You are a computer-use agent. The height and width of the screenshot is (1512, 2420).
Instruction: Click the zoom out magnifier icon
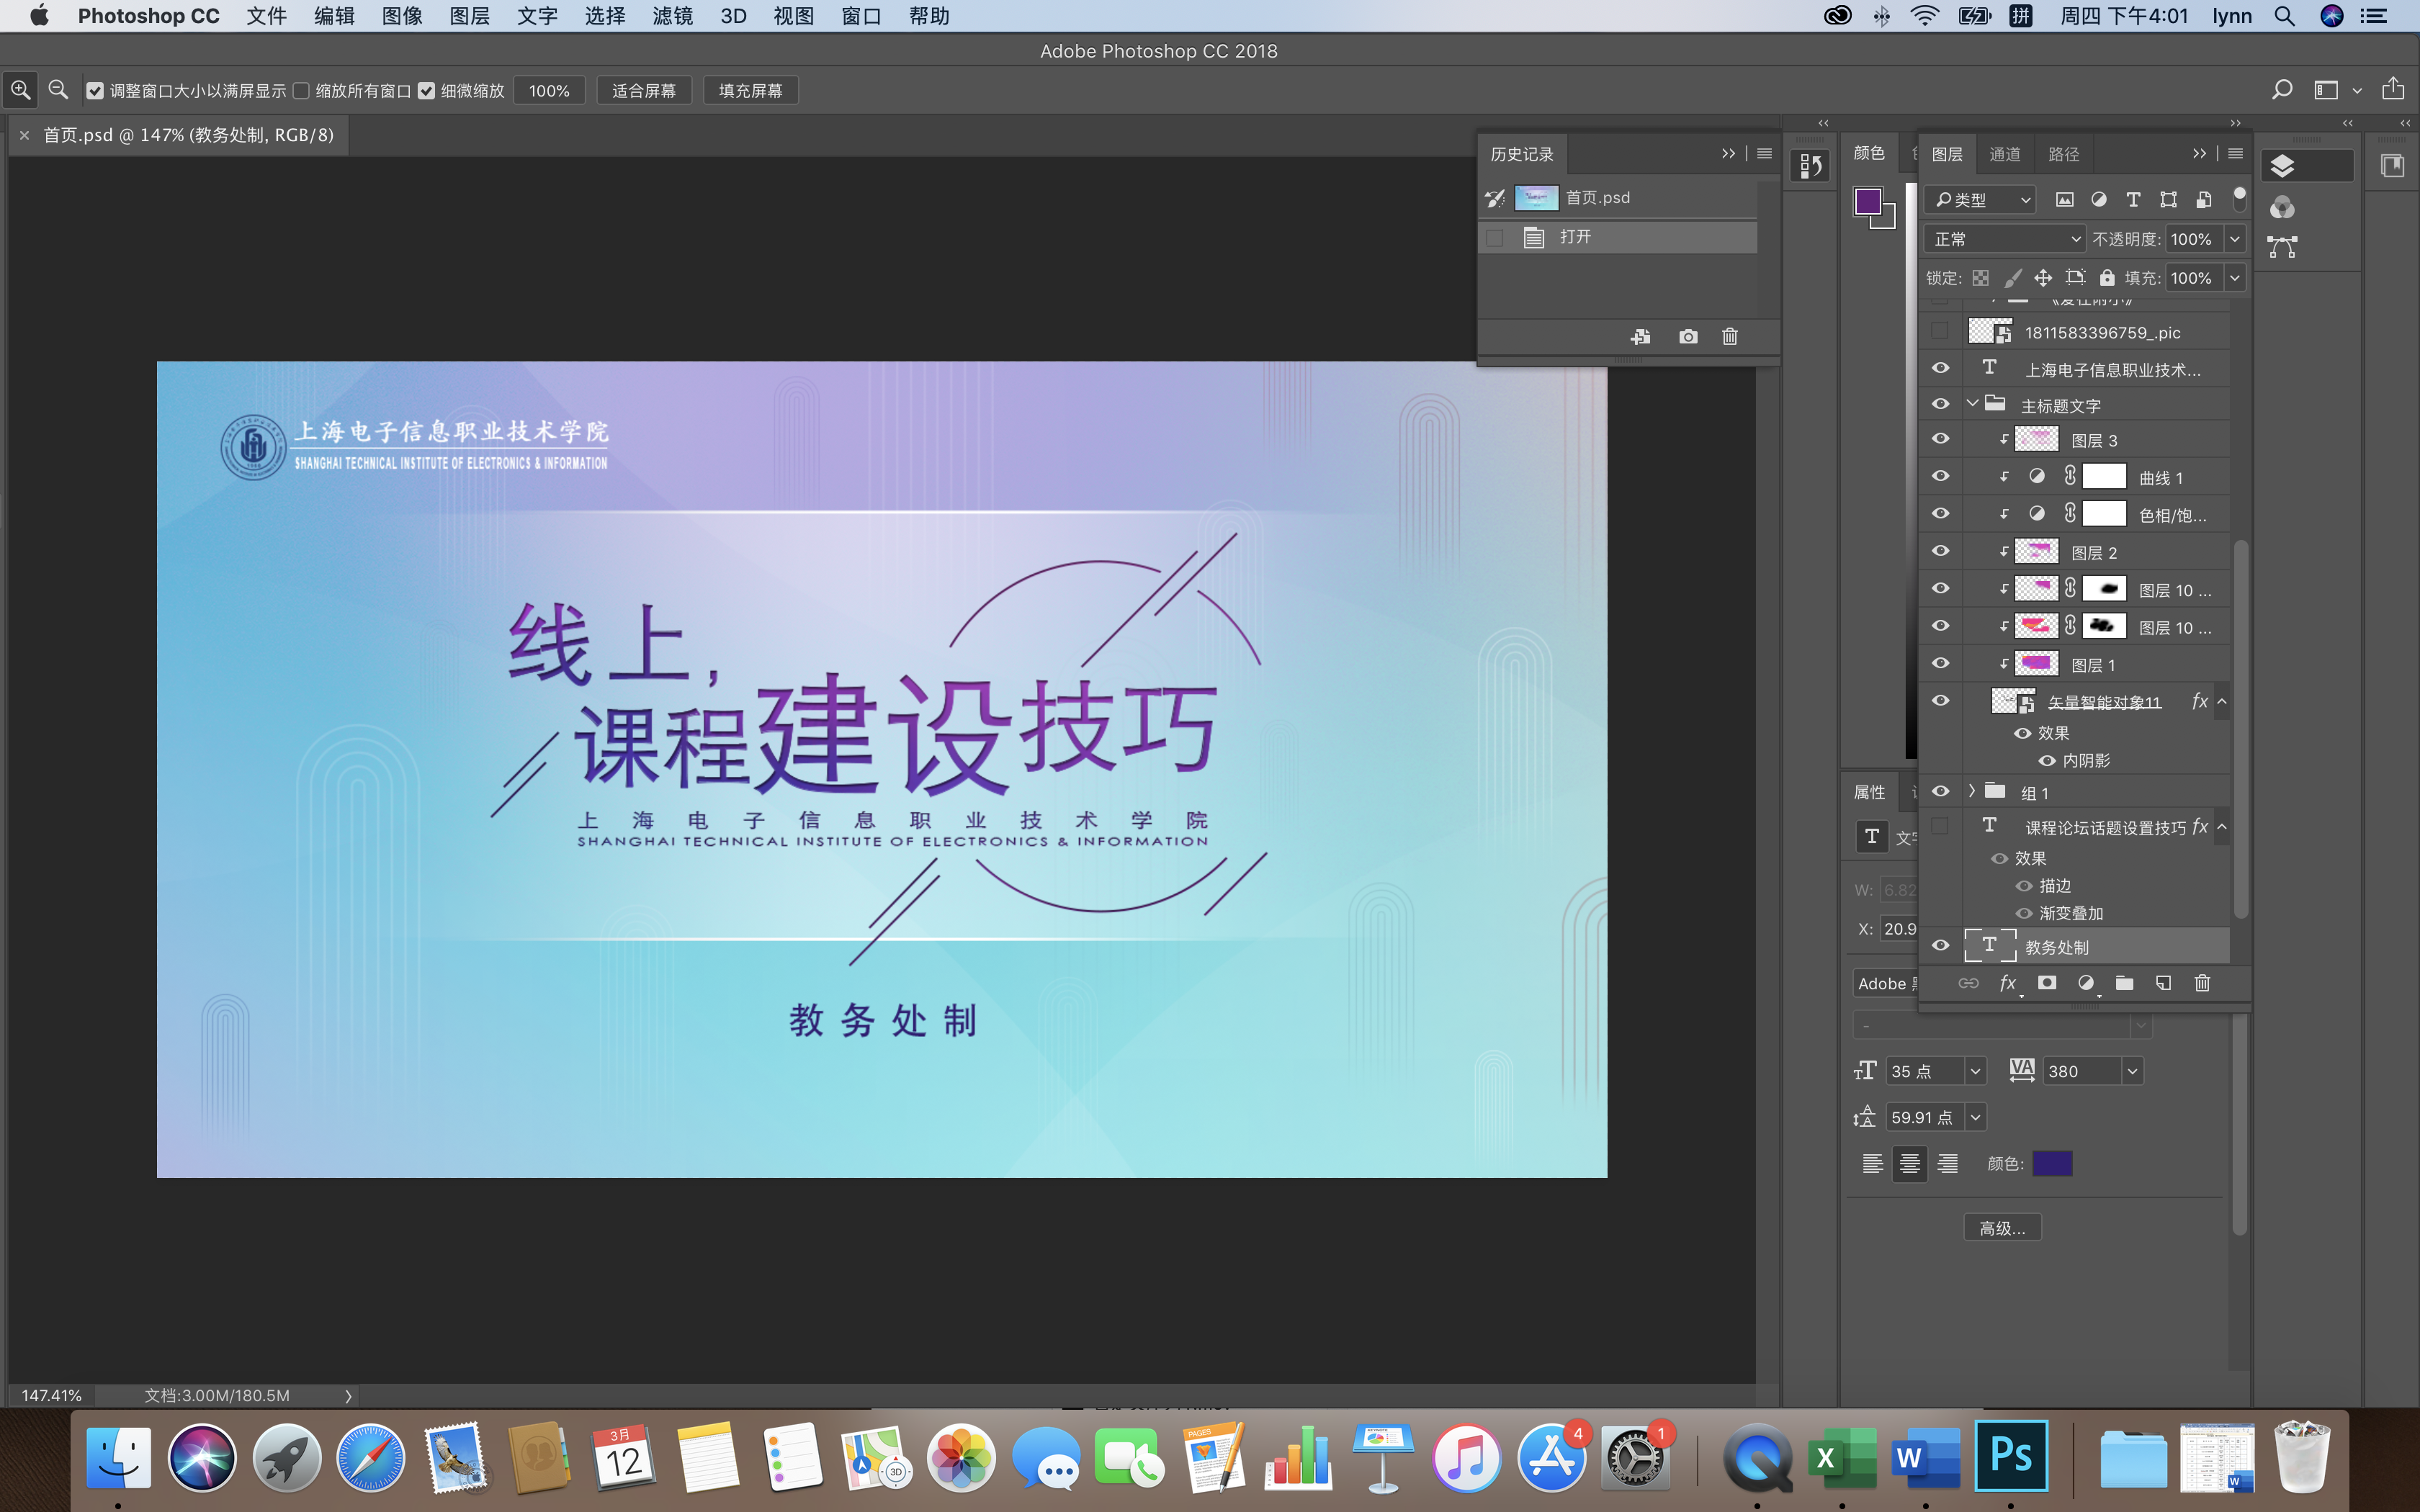(59, 90)
